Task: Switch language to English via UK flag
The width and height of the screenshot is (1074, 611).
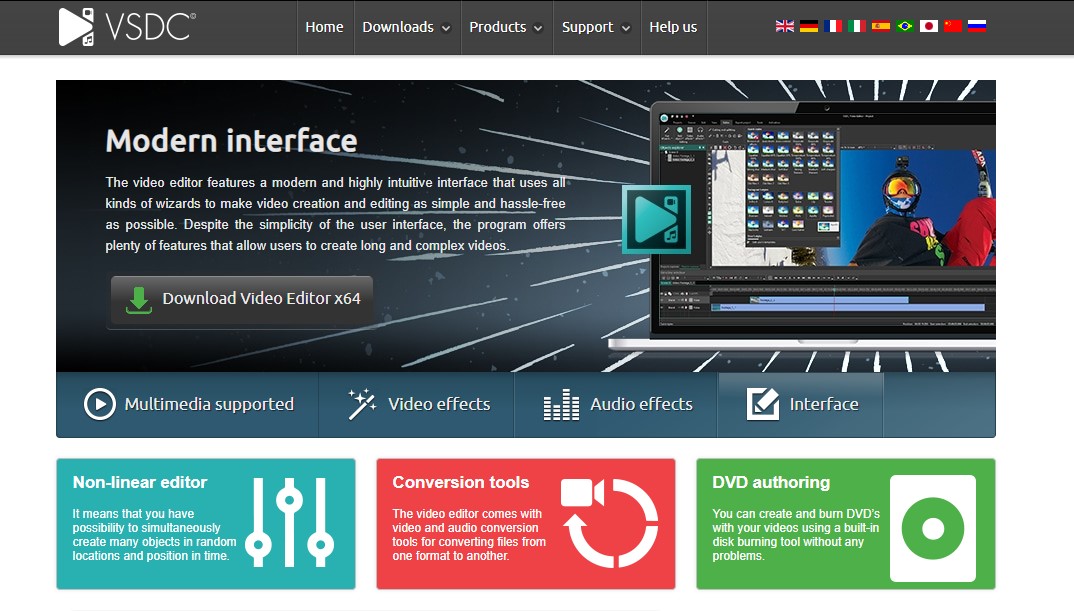Action: 785,26
